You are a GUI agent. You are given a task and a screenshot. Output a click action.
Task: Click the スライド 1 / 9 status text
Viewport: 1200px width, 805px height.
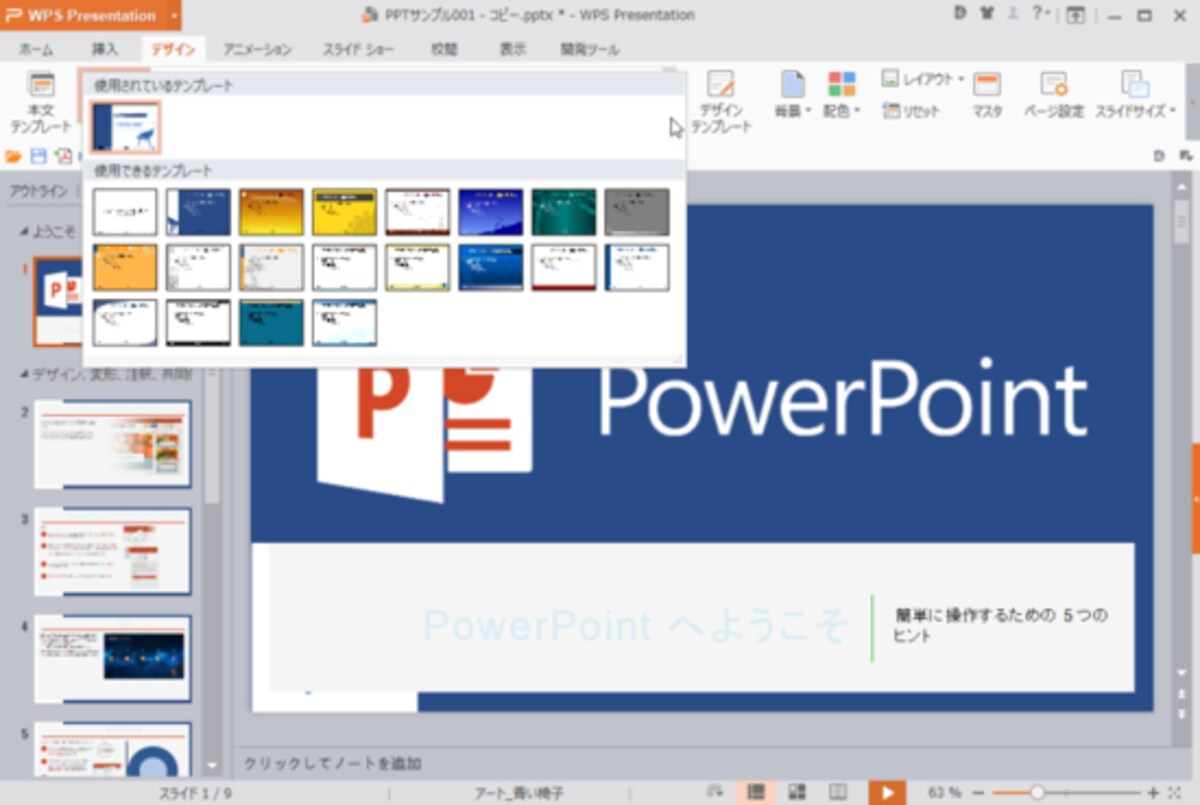(196, 793)
